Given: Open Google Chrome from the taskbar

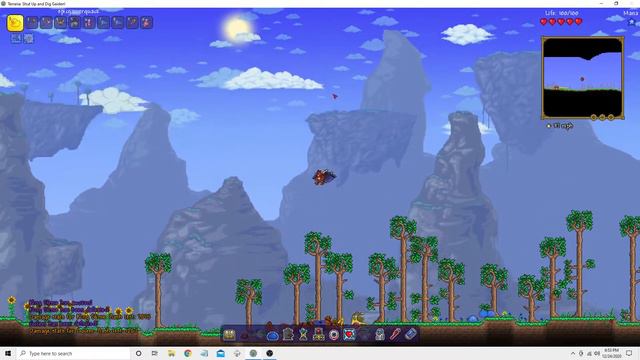Looking at the screenshot, I should (x=188, y=353).
